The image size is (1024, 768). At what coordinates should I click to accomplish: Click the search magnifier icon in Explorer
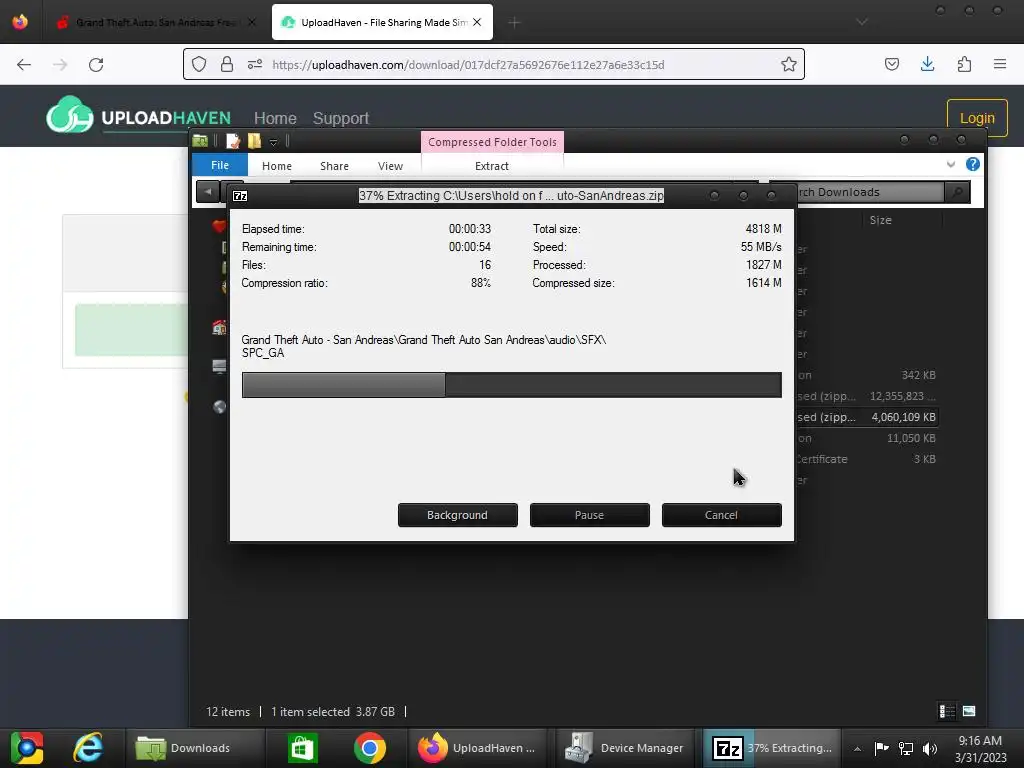pyautogui.click(x=957, y=192)
